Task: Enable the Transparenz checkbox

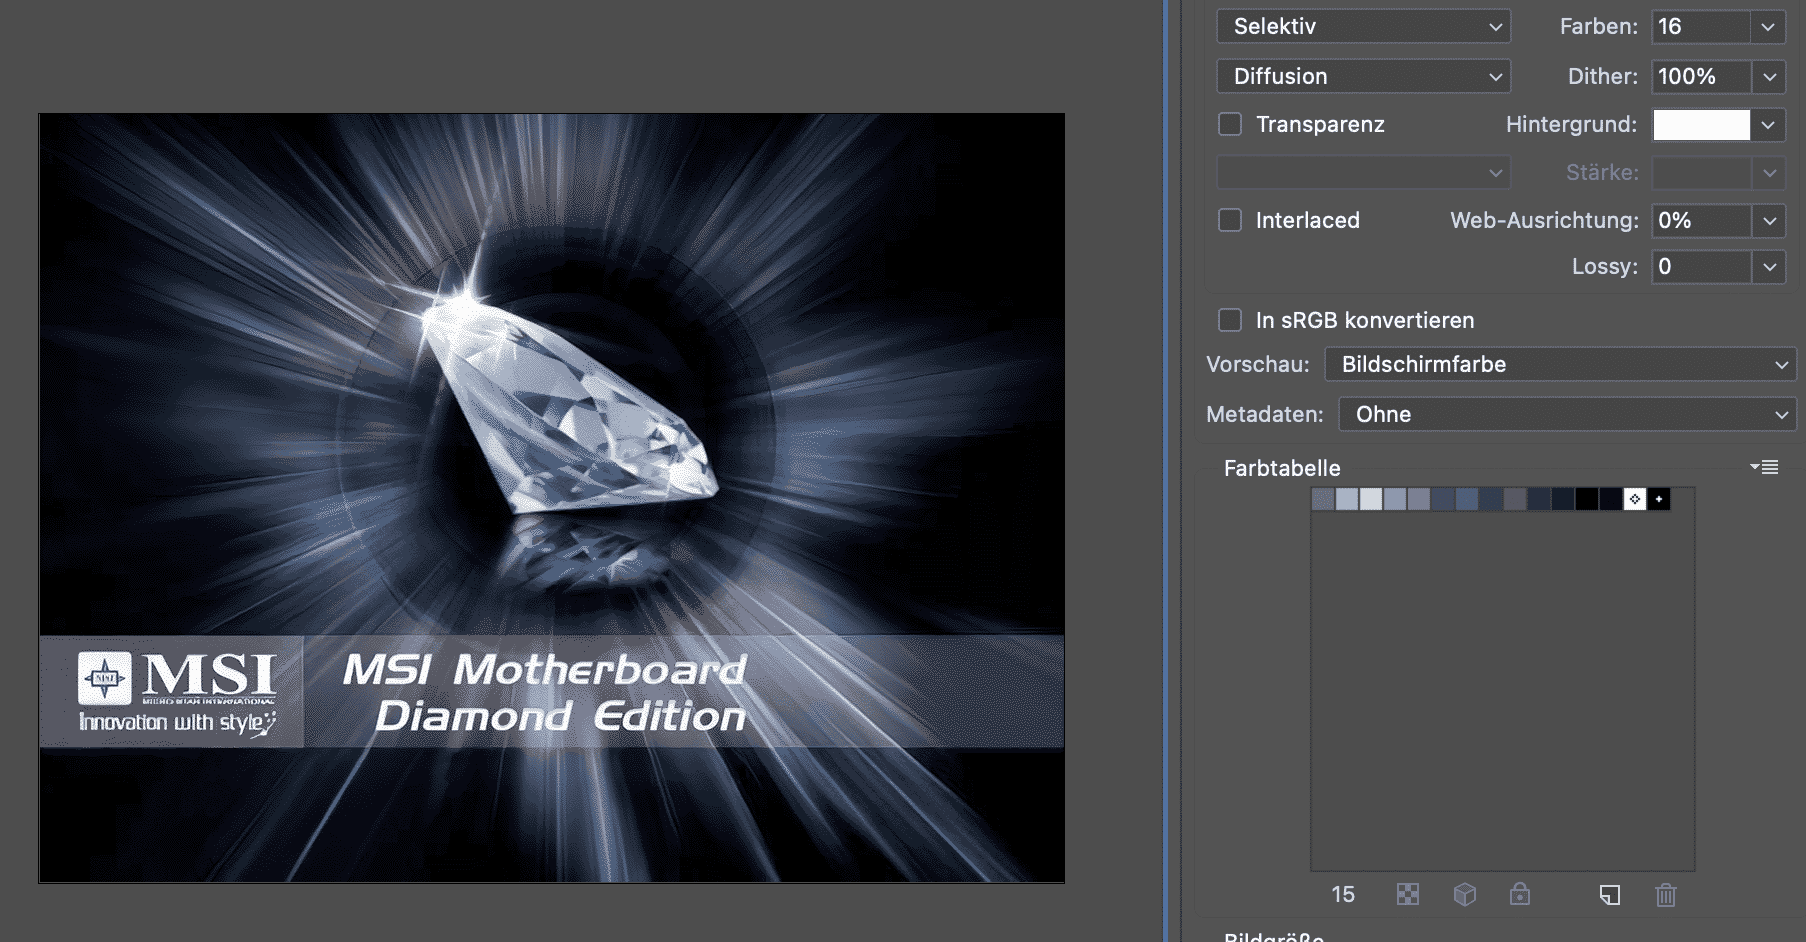Action: 1230,124
